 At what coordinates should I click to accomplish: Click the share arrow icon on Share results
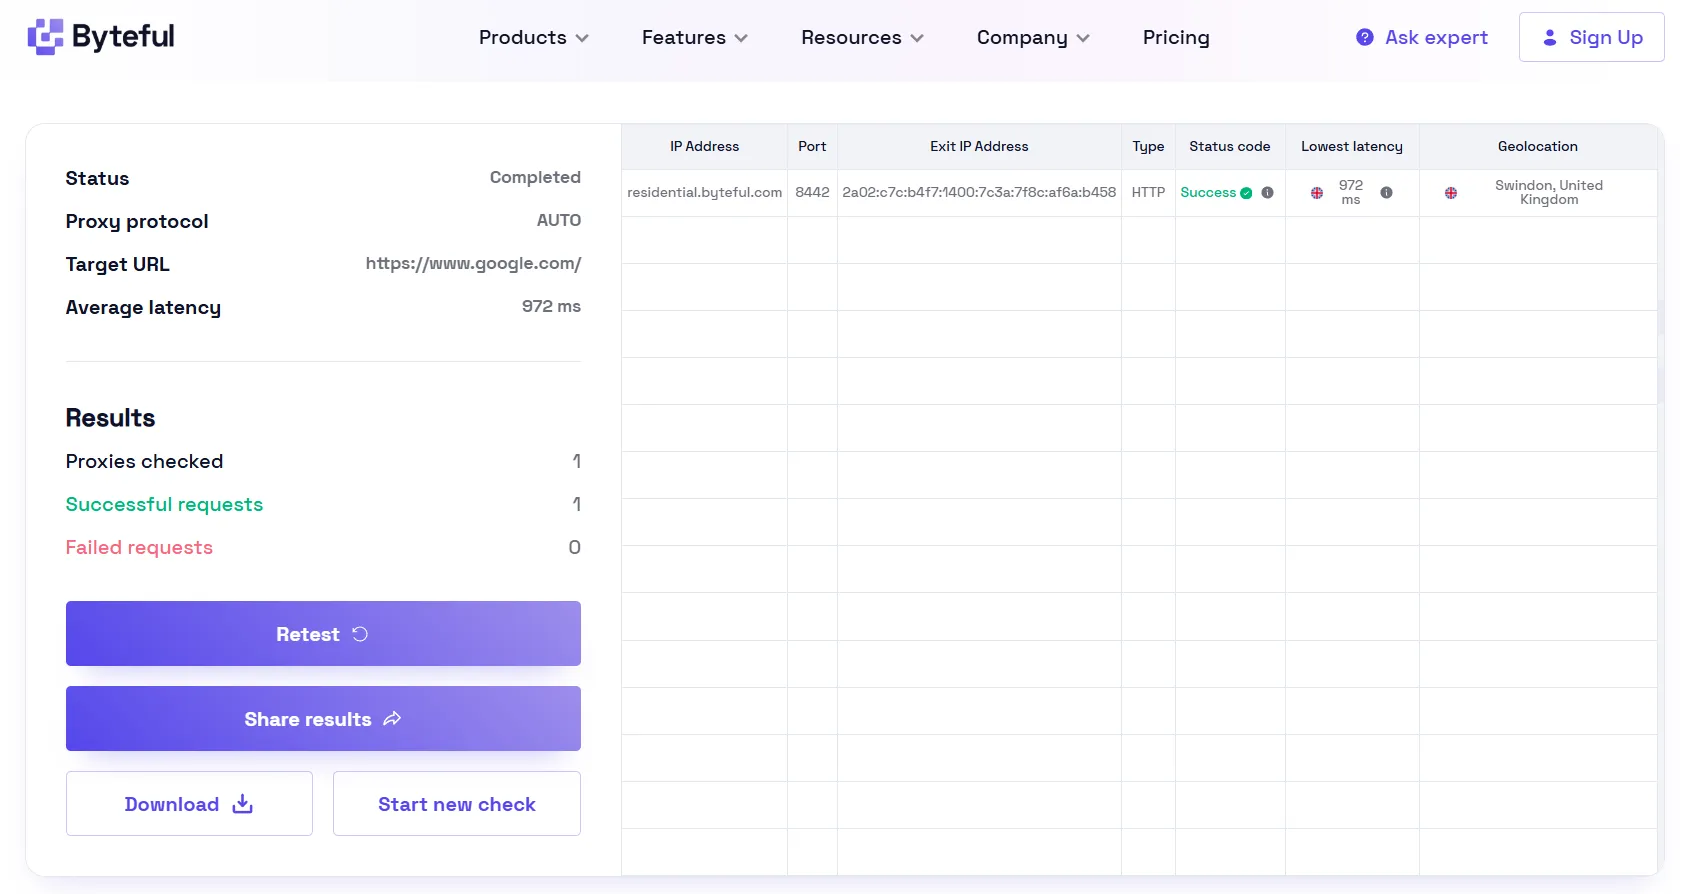pyautogui.click(x=392, y=719)
